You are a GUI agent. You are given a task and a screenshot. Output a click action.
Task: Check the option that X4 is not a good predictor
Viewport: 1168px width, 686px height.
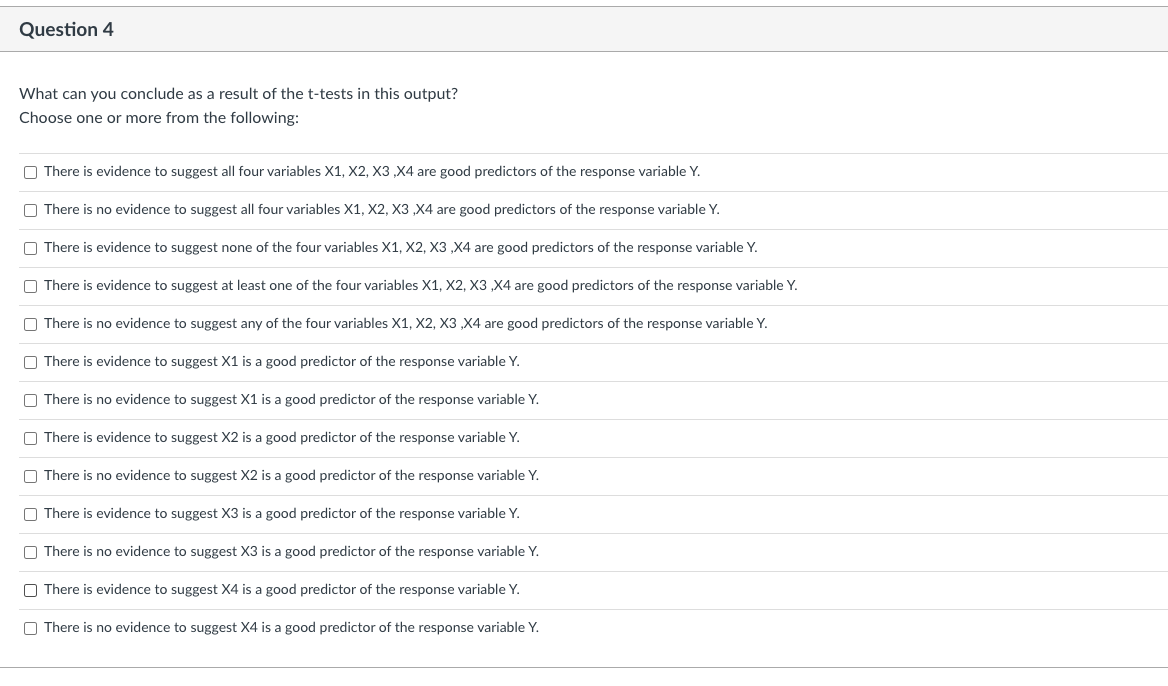[30, 628]
